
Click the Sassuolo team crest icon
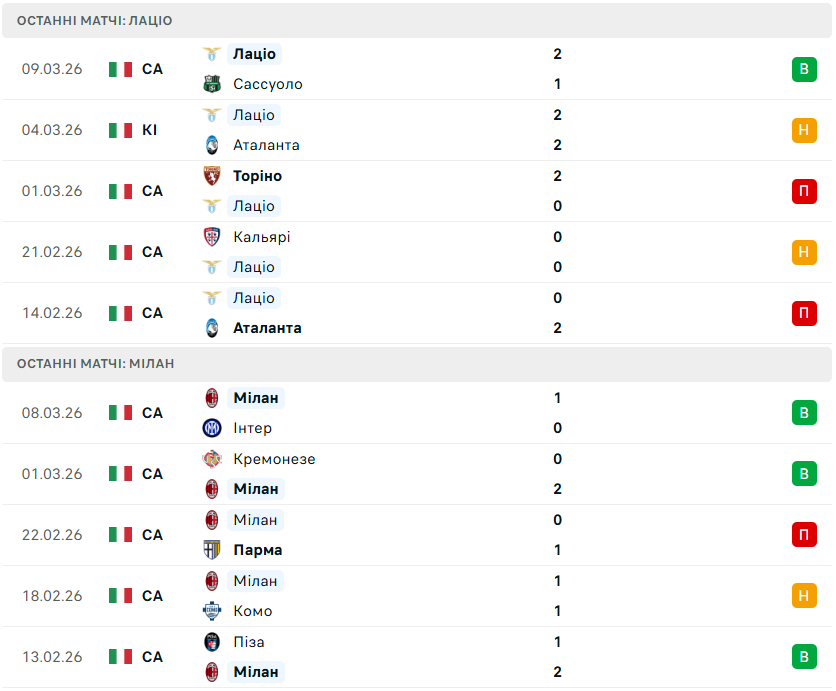(x=212, y=84)
